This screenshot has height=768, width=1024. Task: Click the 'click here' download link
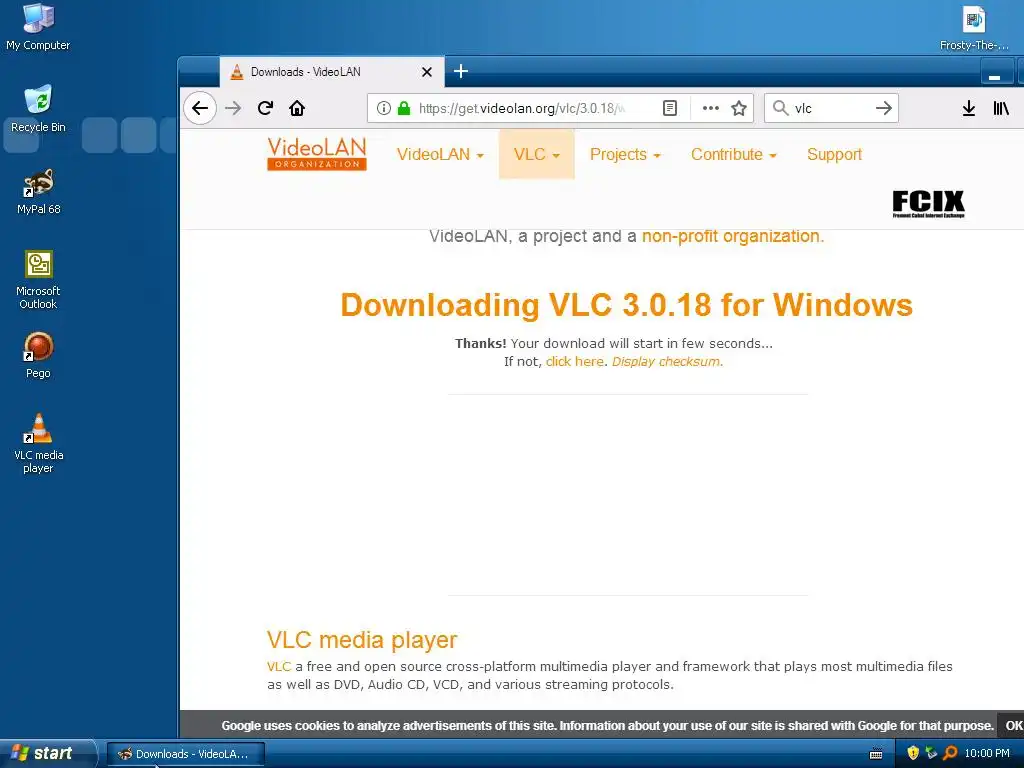575,361
